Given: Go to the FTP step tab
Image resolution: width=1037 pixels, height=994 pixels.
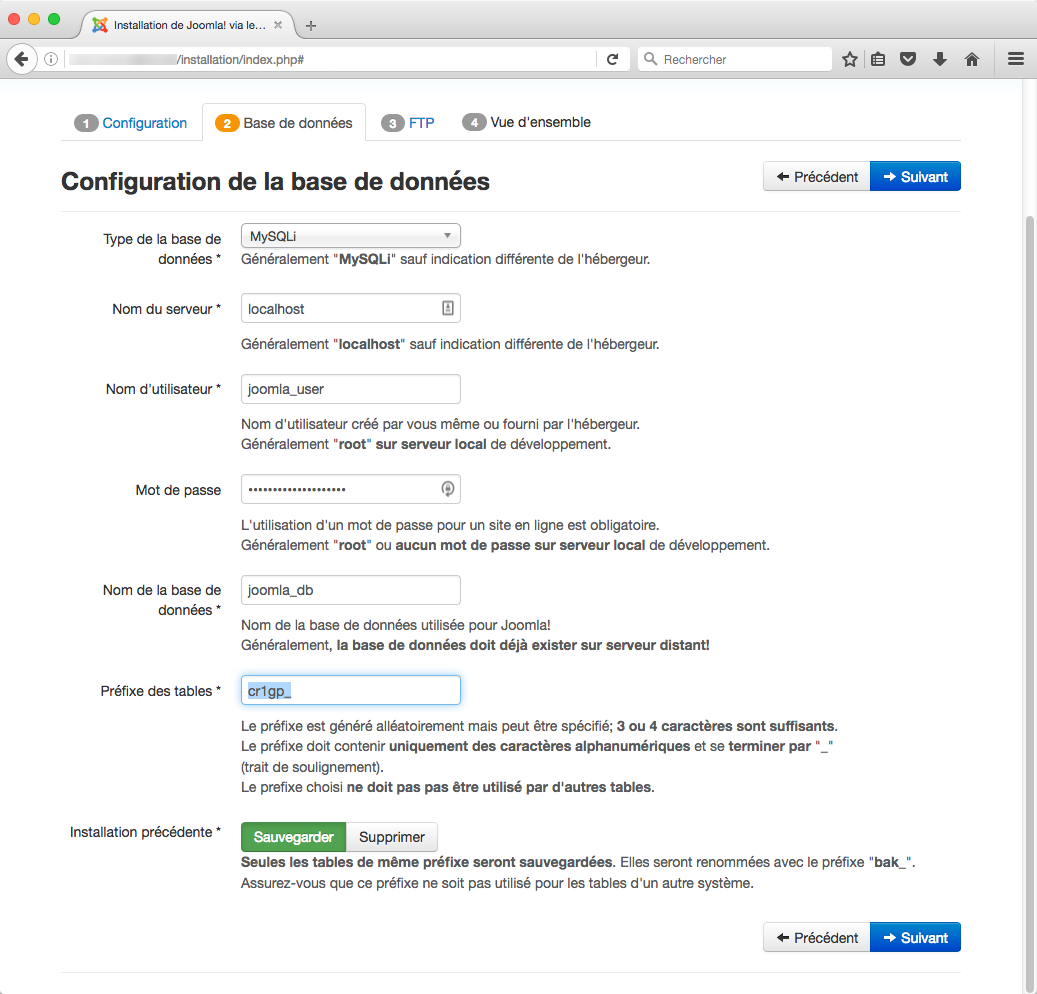Looking at the screenshot, I should (x=408, y=123).
